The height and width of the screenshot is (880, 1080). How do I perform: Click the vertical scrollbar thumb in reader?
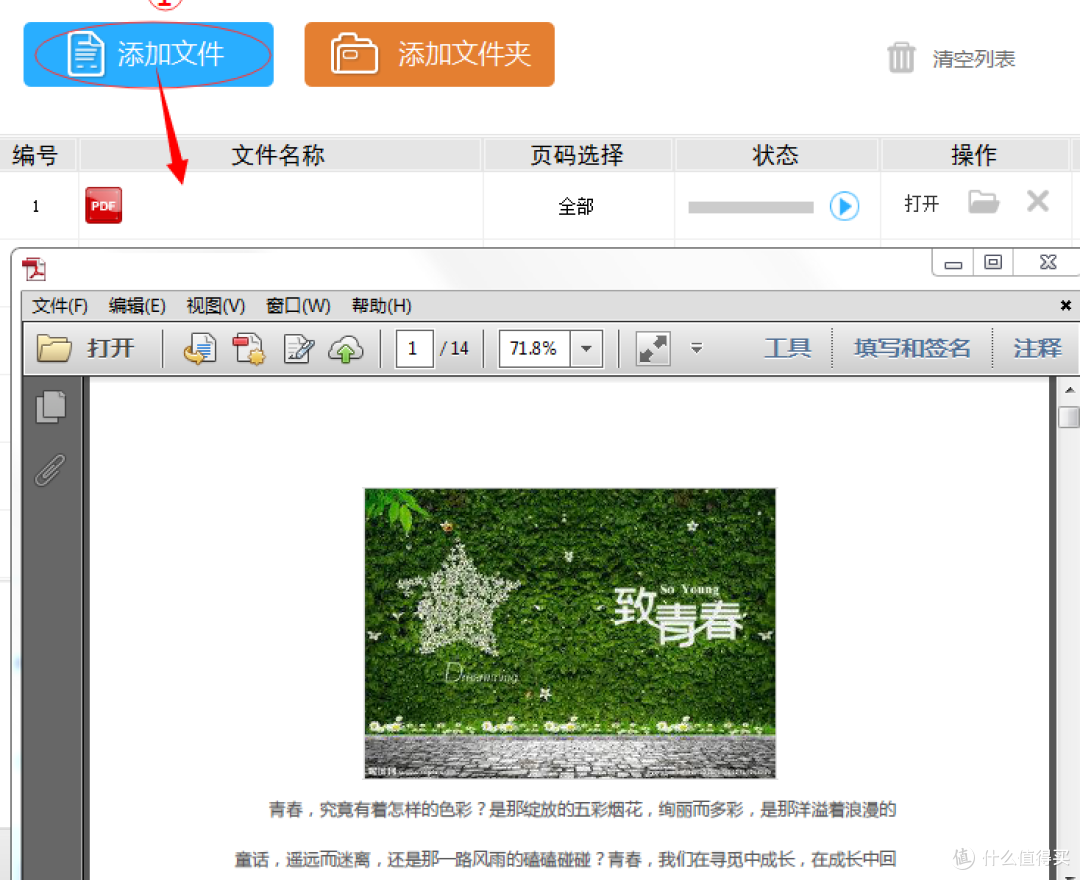[1069, 417]
